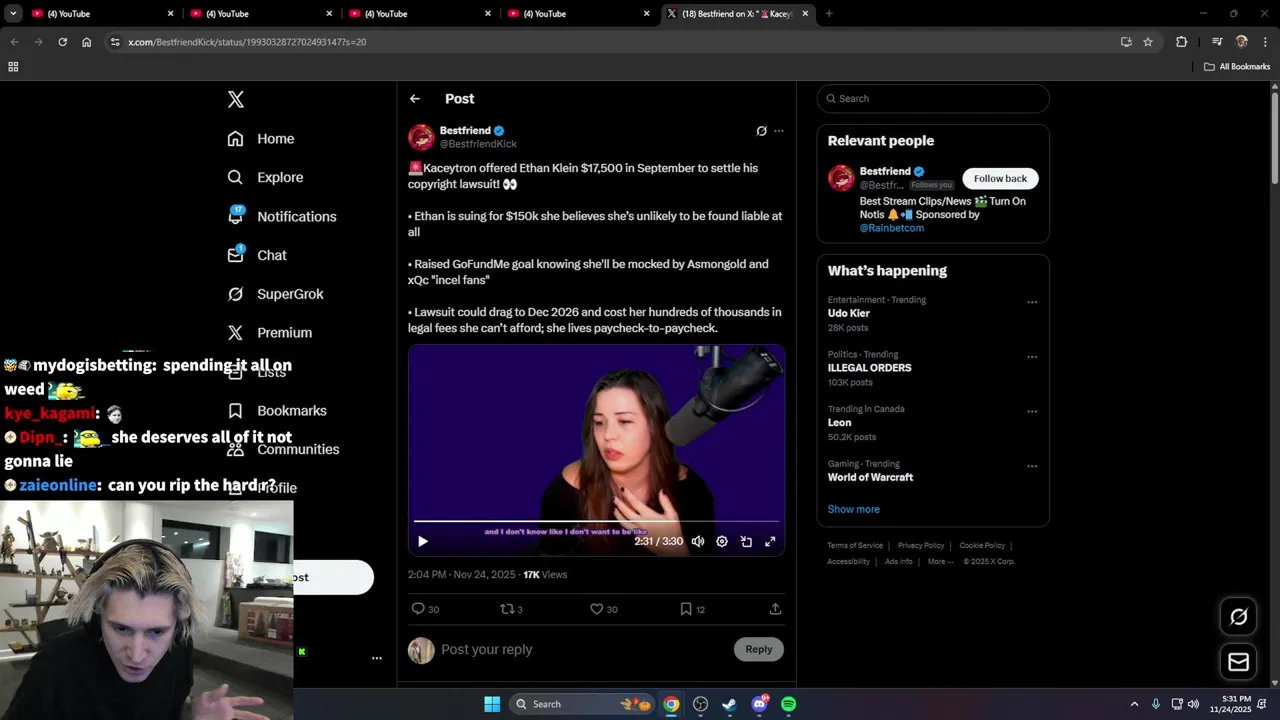
Task: Toggle picture-in-picture for video
Action: (746, 541)
